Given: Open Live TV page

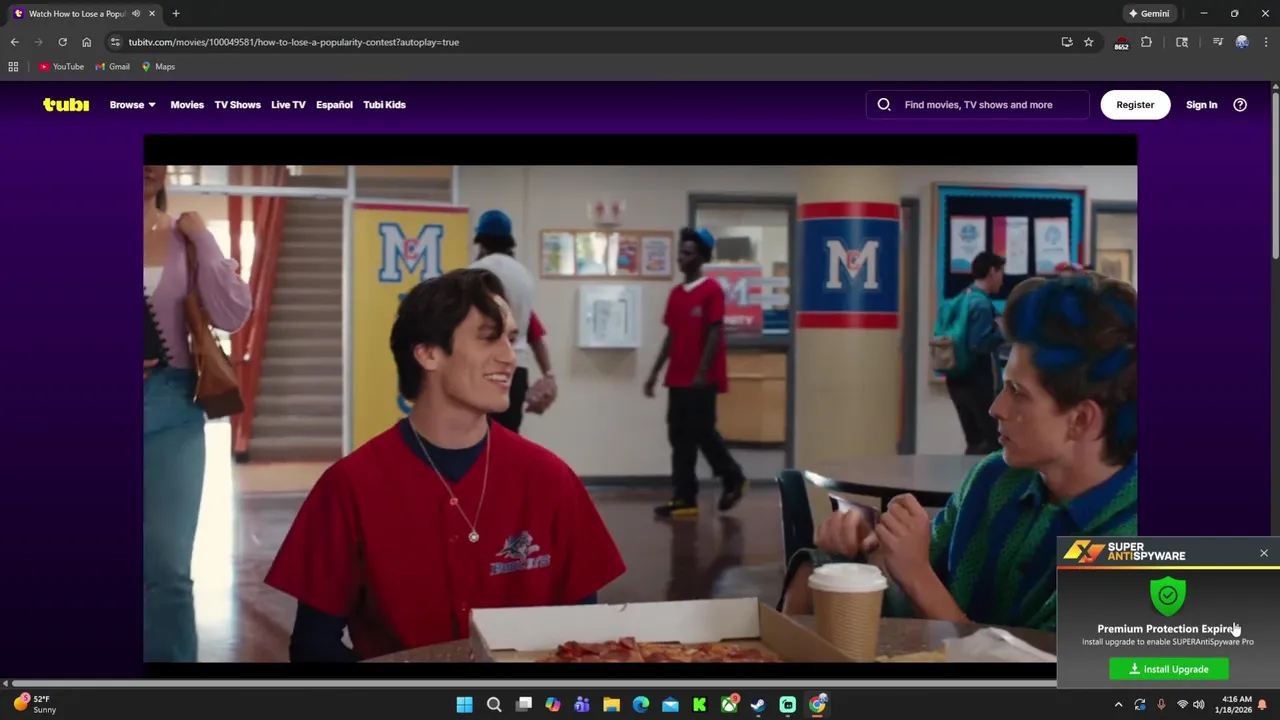Looking at the screenshot, I should point(288,104).
